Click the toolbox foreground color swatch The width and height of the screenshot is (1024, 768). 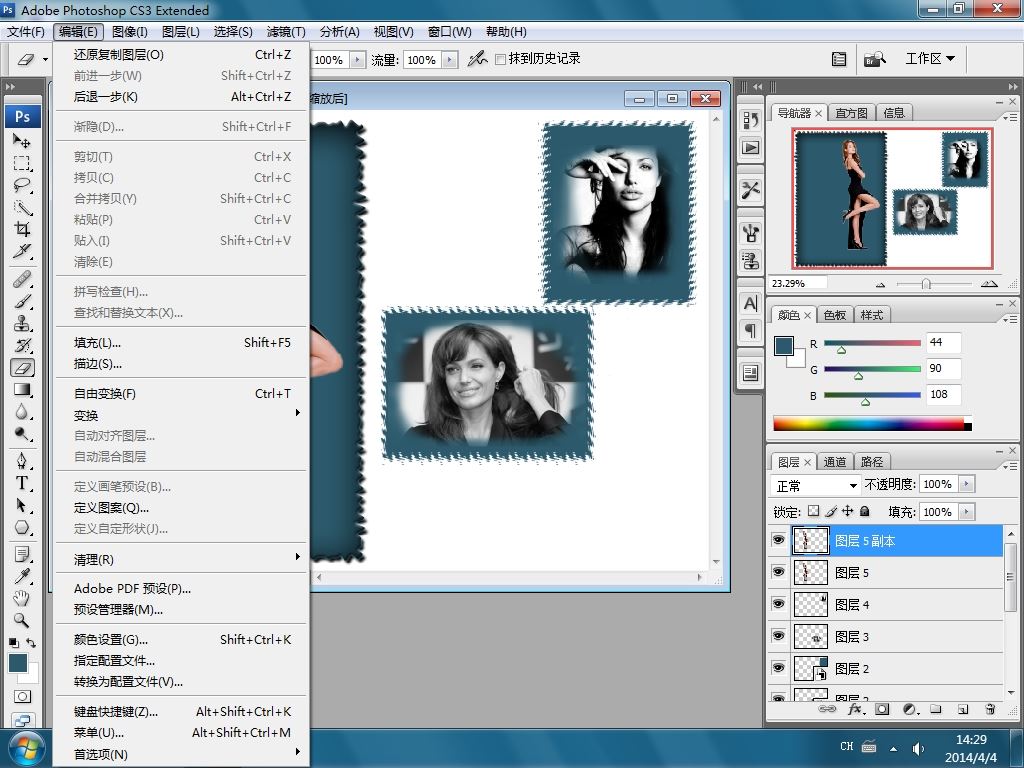(x=18, y=663)
